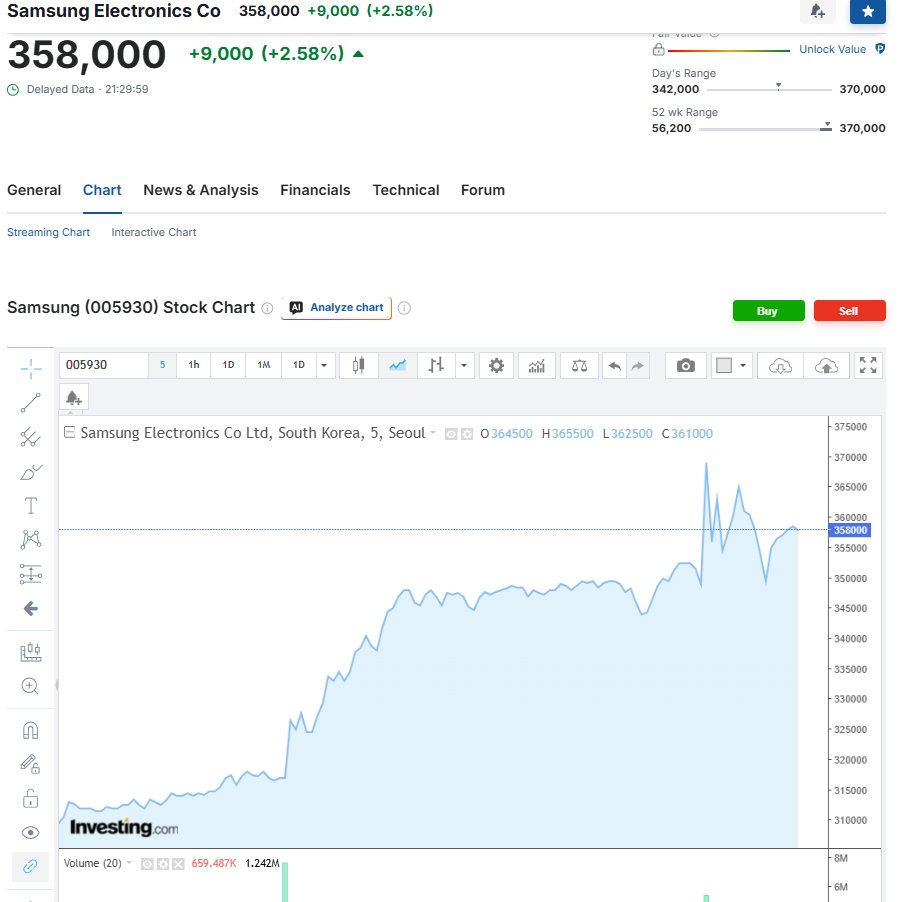Toggle stay in drawing mode
The height and width of the screenshot is (902, 901).
point(30,764)
